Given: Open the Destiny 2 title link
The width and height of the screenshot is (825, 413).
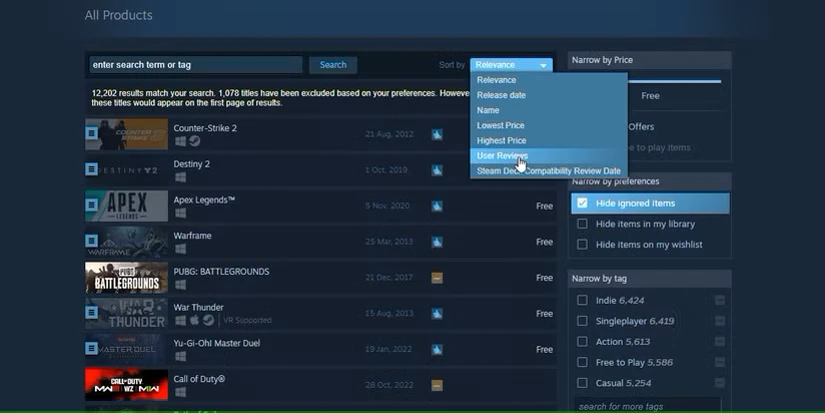Looking at the screenshot, I should pyautogui.click(x=192, y=164).
